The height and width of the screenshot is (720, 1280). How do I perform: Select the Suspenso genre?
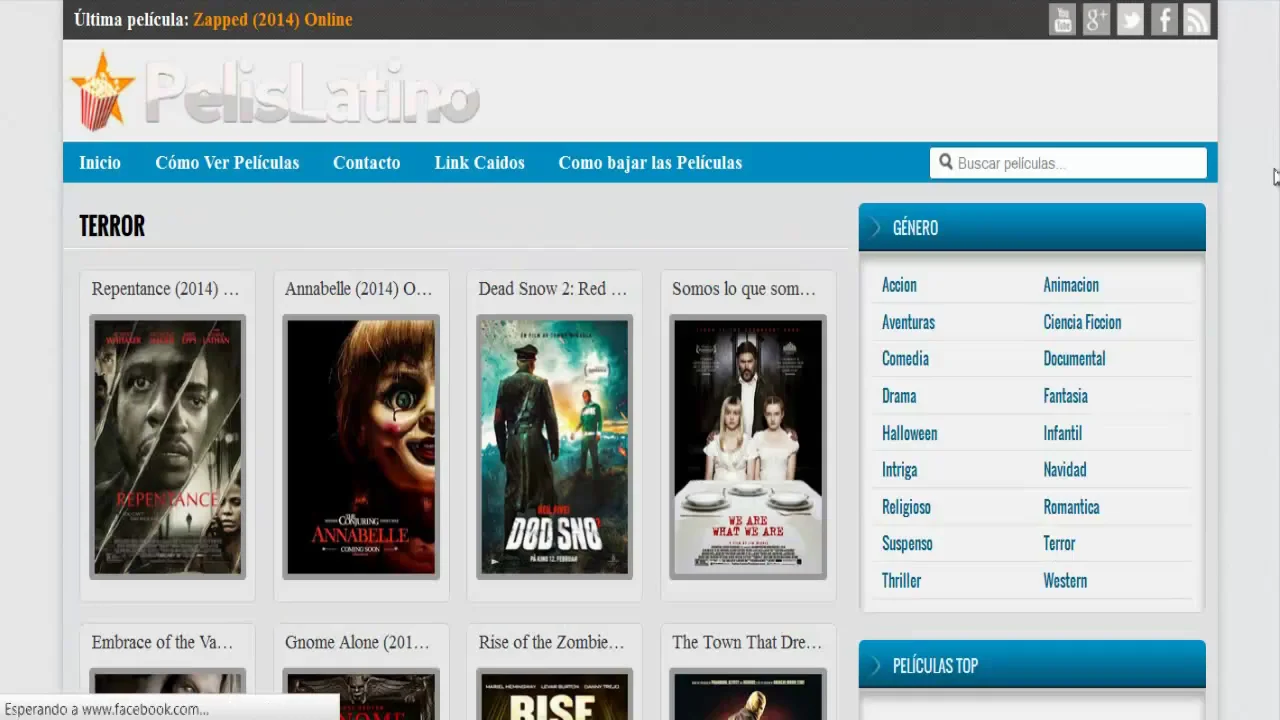tap(907, 543)
